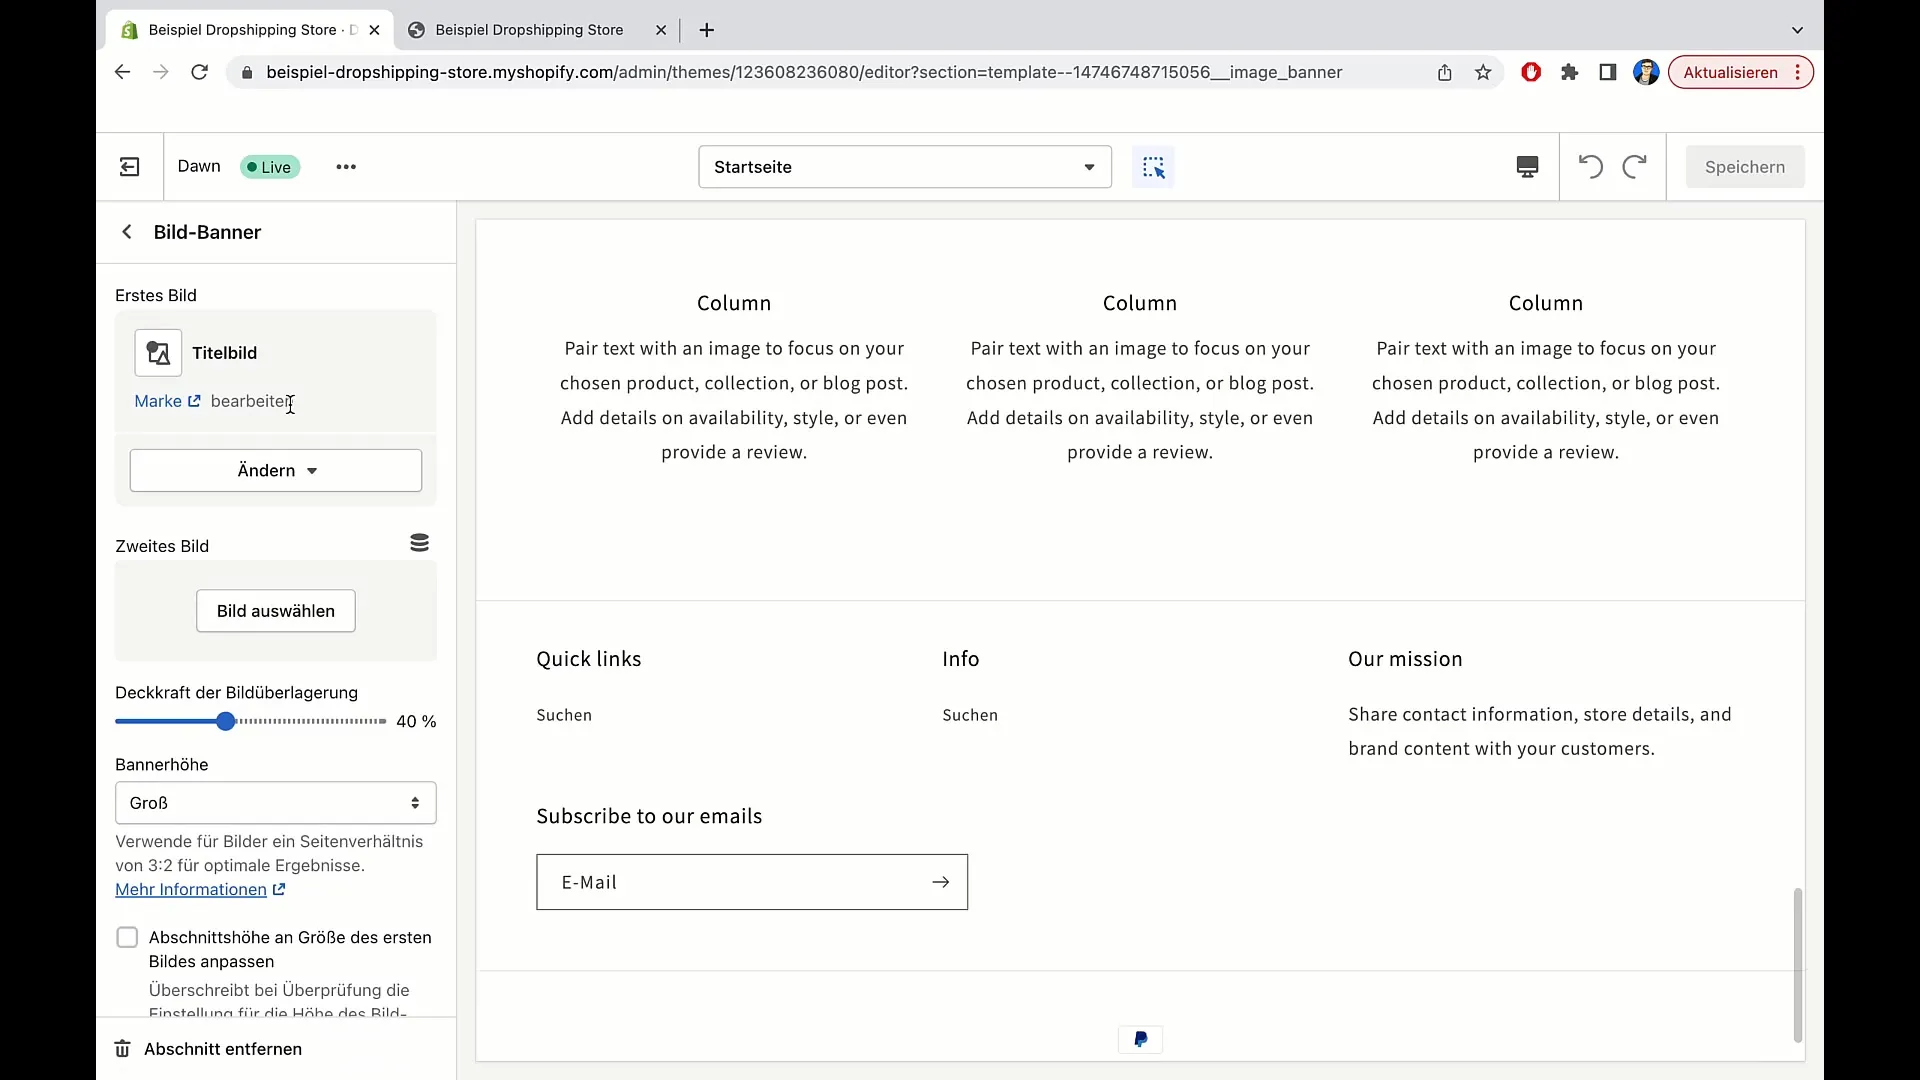
Task: Click the Our mission footer heading
Action: (x=1405, y=659)
